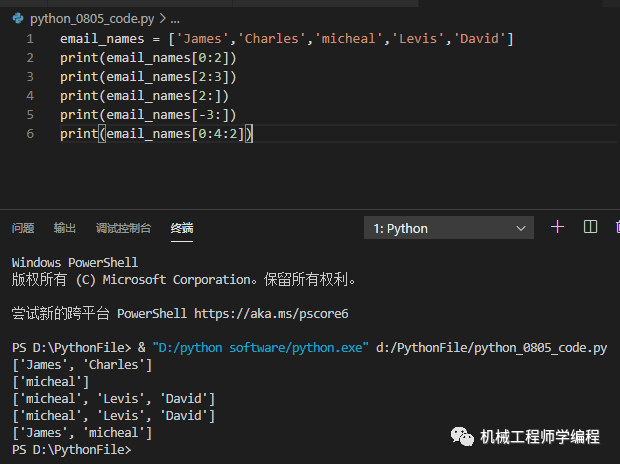620x464 pixels.
Task: Click terminal output ['James', 'Charles']
Action: [x=82, y=365]
